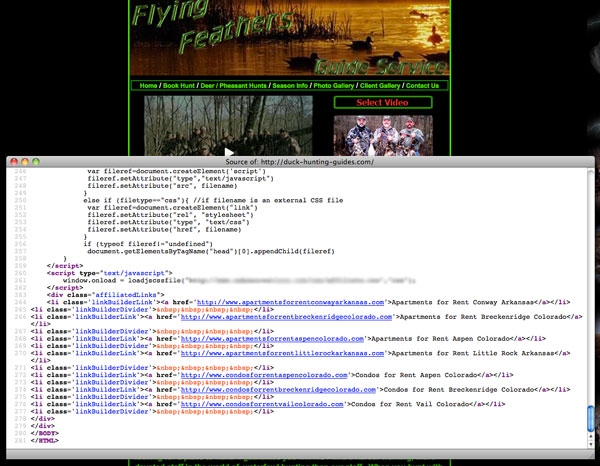600x466 pixels.
Task: Click the closing </BODY> tag line
Action: 45,433
